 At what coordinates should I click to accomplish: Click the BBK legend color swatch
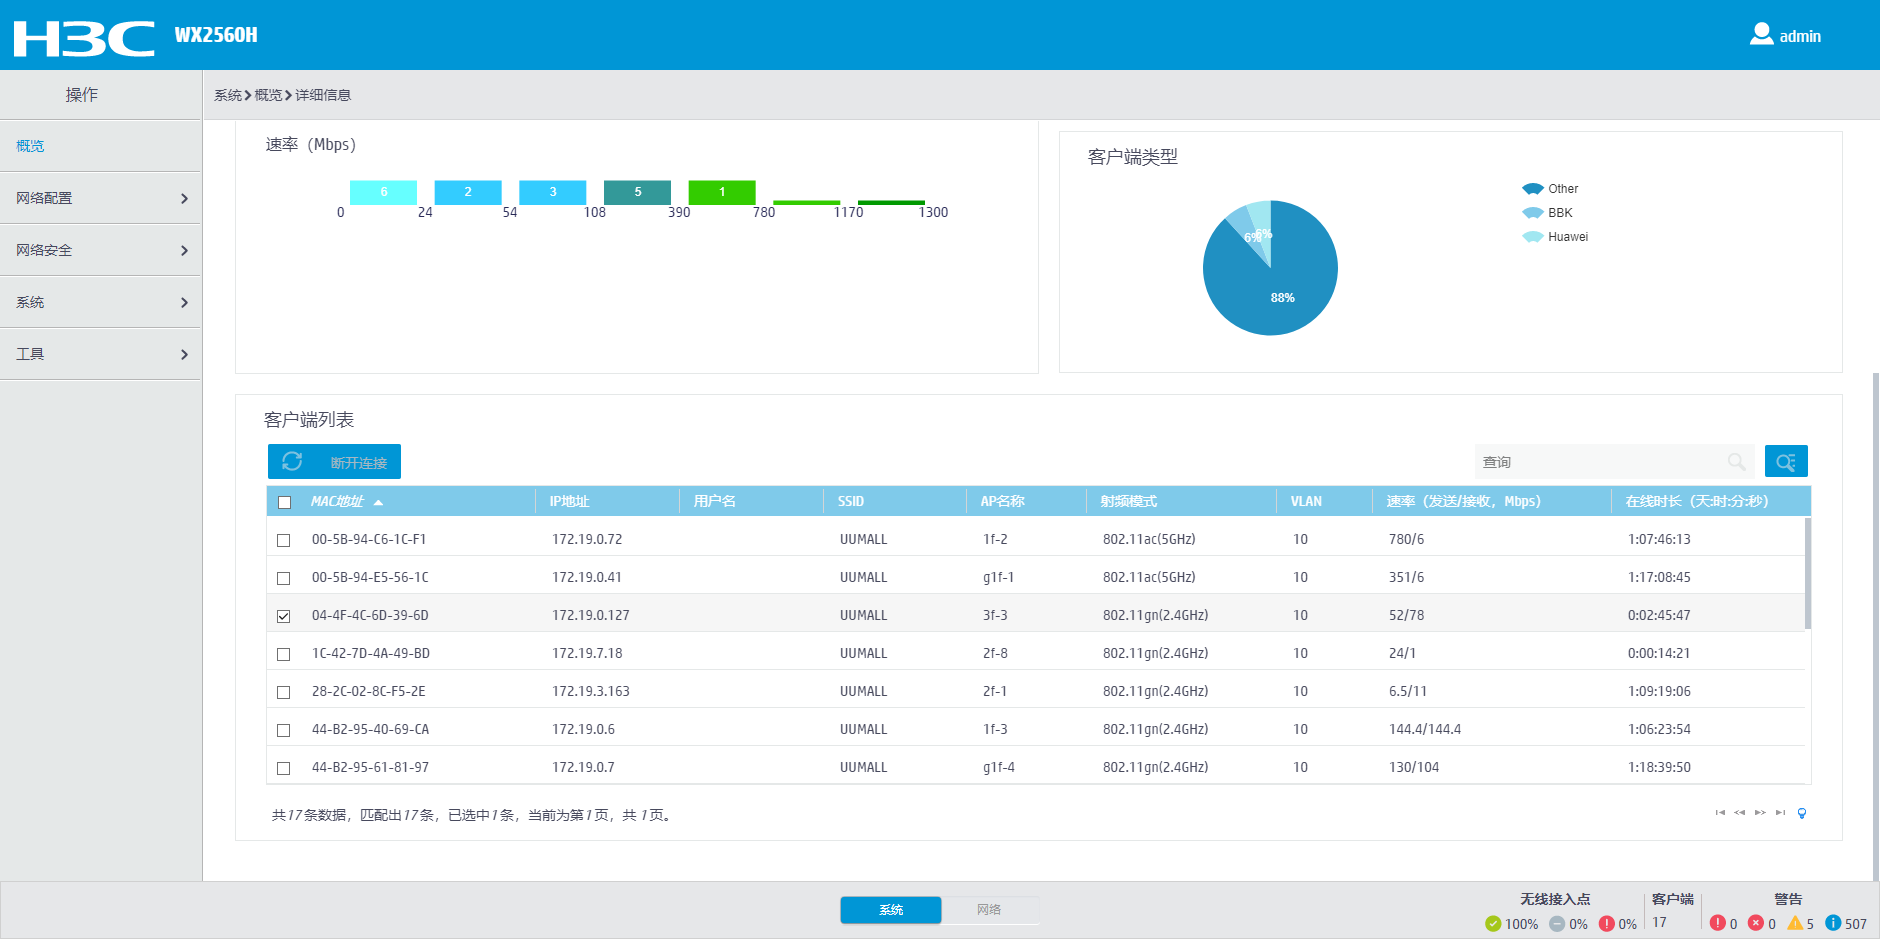(x=1532, y=213)
